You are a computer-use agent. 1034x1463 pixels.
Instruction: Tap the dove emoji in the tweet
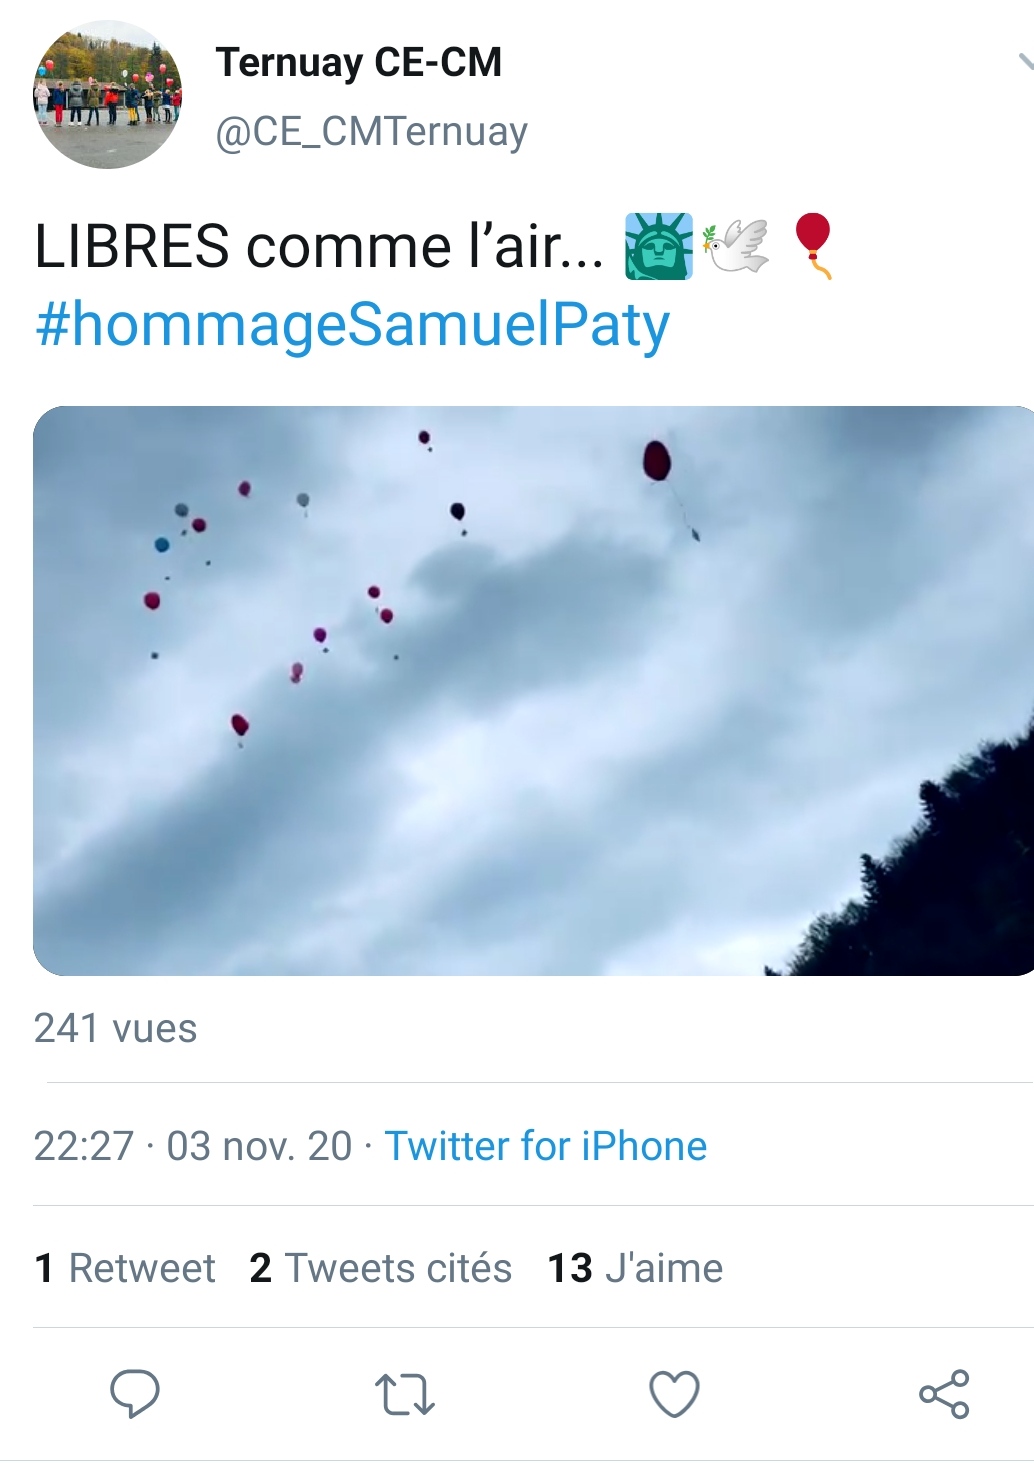click(735, 246)
